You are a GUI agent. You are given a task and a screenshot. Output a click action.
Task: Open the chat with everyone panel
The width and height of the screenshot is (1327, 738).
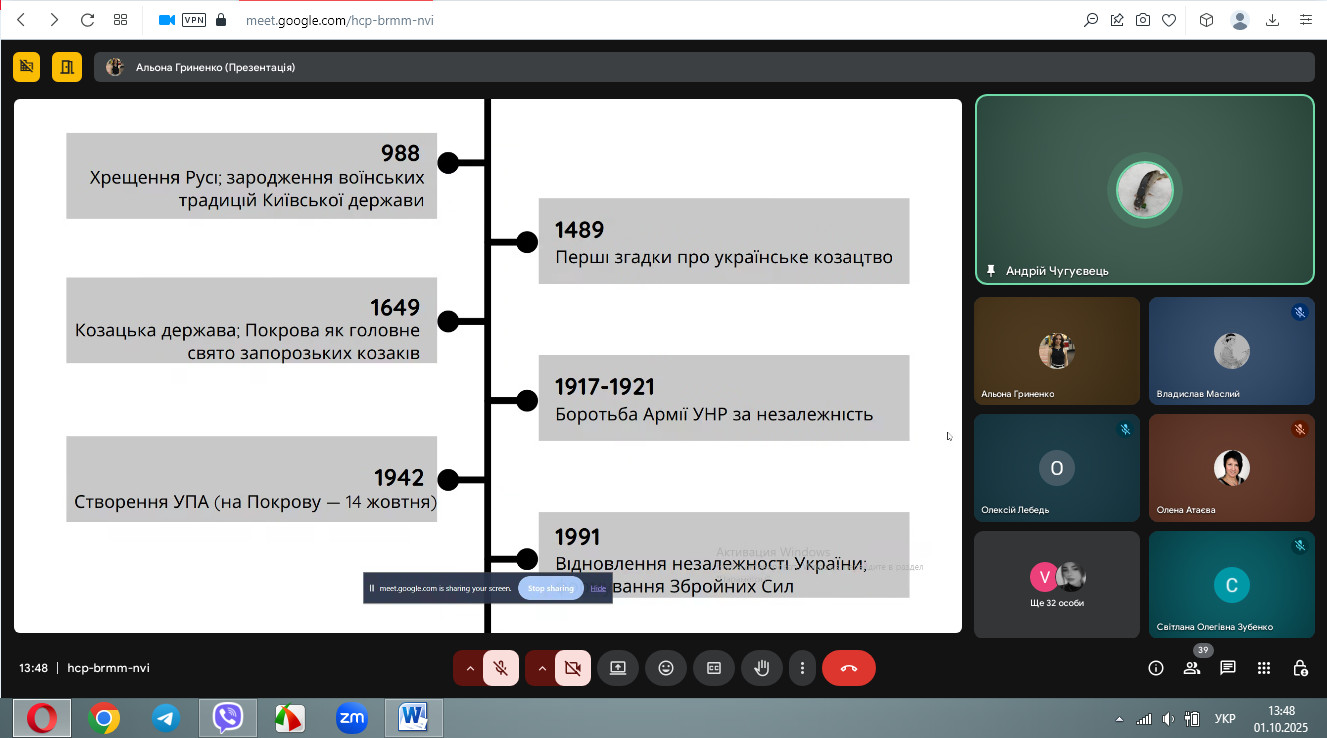[x=1228, y=668]
